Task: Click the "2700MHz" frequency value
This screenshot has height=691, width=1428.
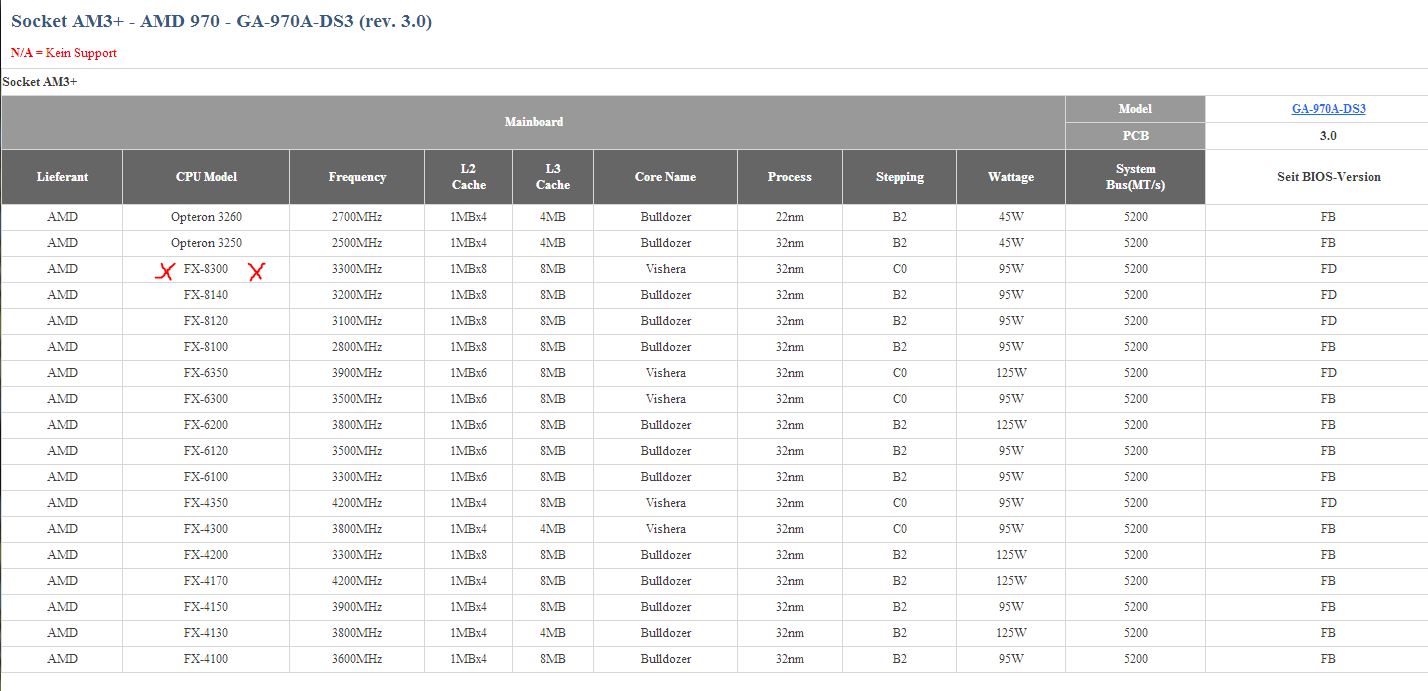Action: click(x=357, y=217)
